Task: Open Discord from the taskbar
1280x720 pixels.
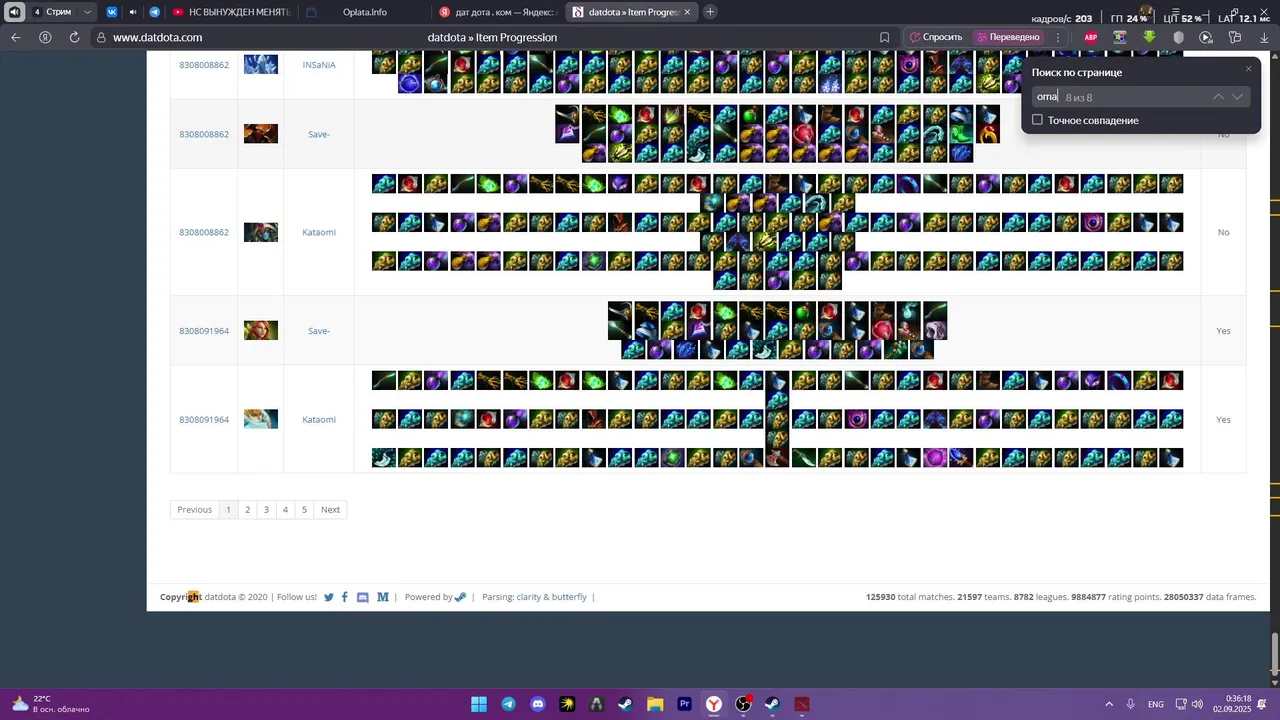Action: 538,704
